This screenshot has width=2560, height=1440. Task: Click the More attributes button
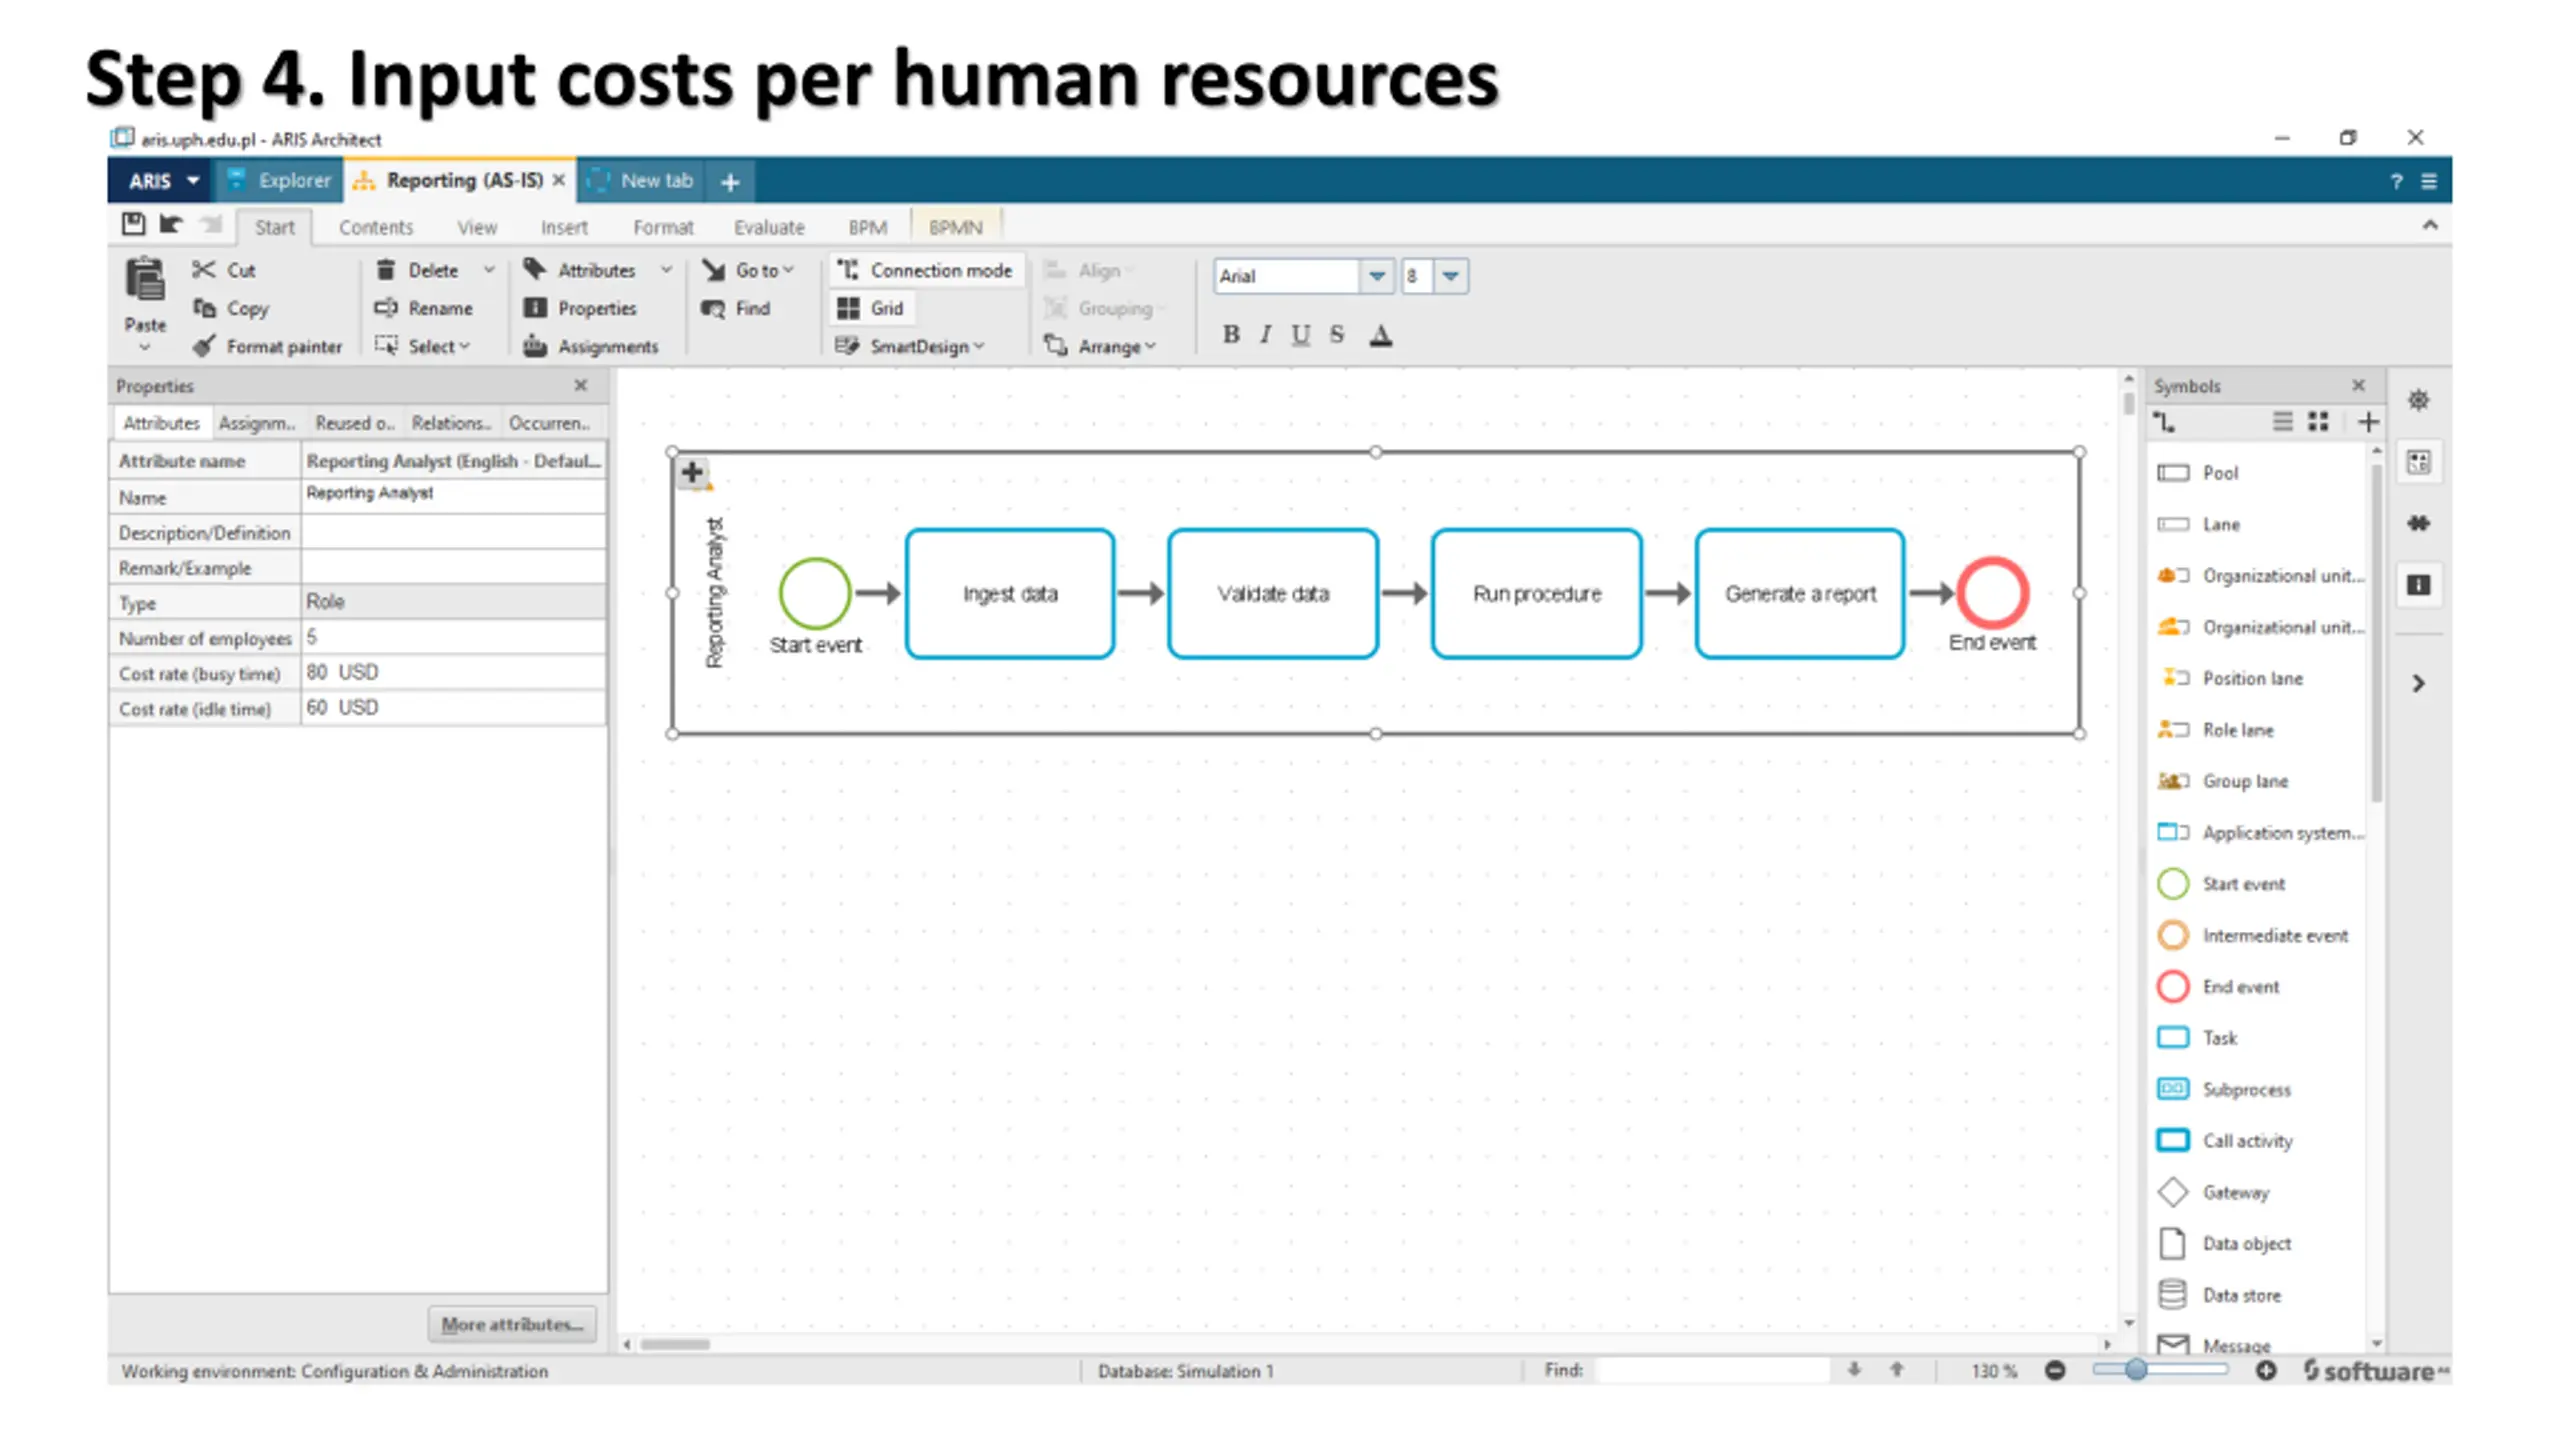coord(512,1324)
